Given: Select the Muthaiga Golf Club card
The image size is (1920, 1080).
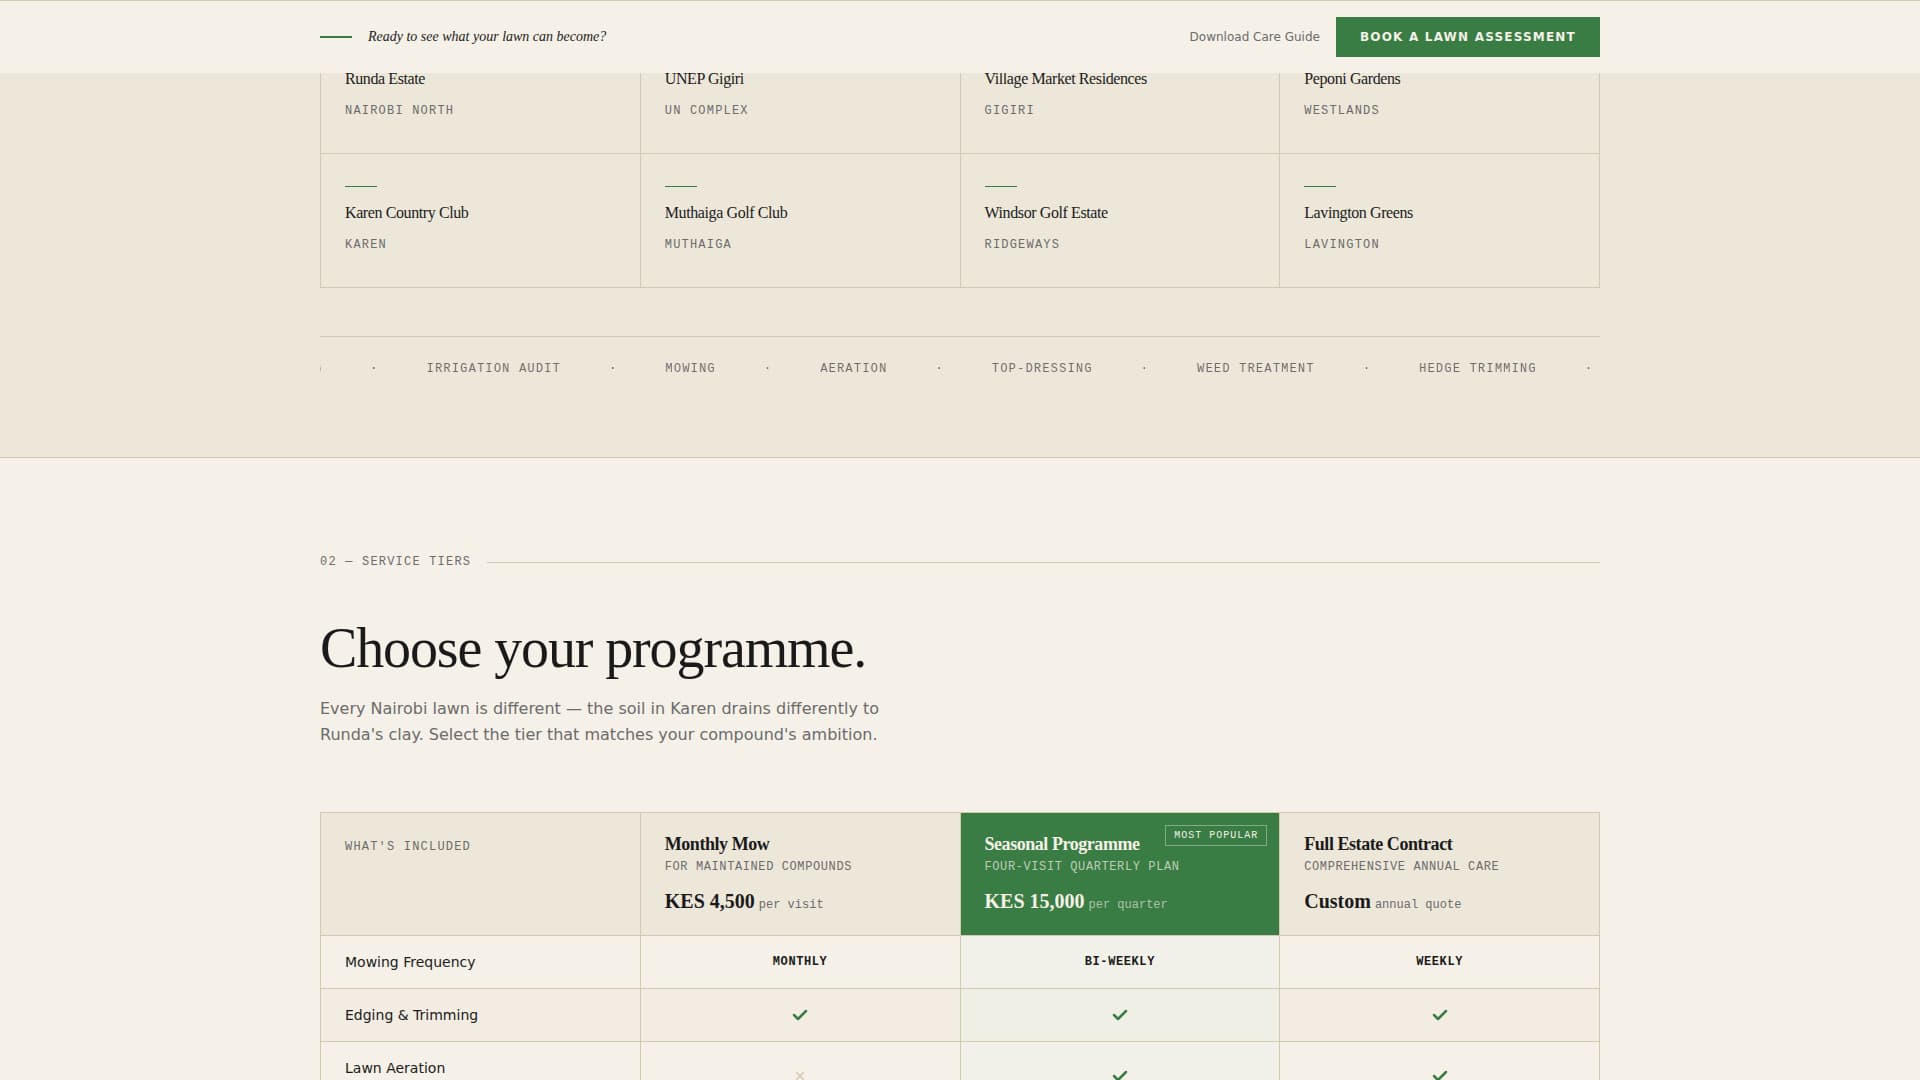Looking at the screenshot, I should pyautogui.click(x=800, y=220).
